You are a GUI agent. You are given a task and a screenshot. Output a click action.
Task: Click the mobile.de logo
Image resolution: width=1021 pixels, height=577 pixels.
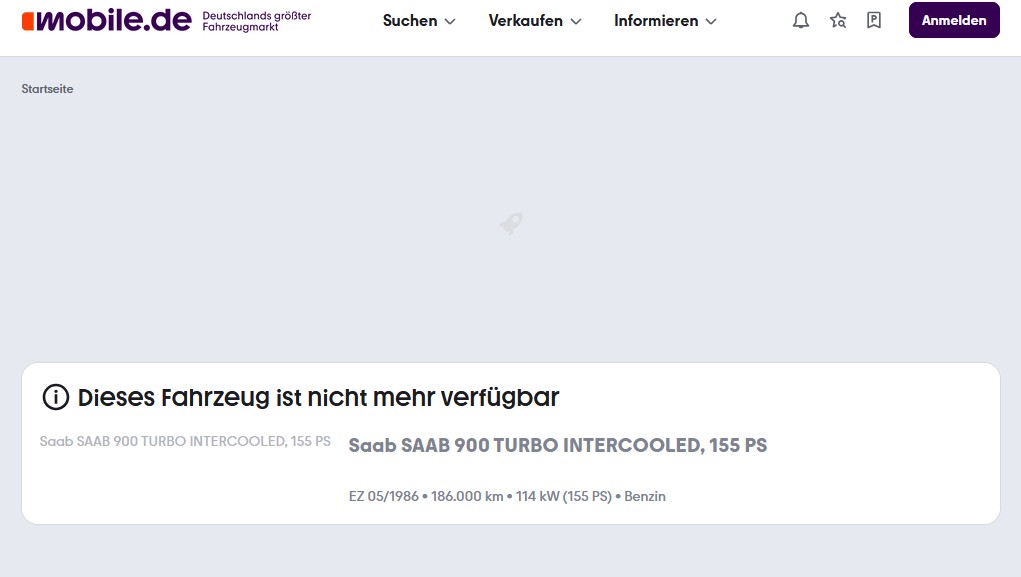coord(107,21)
